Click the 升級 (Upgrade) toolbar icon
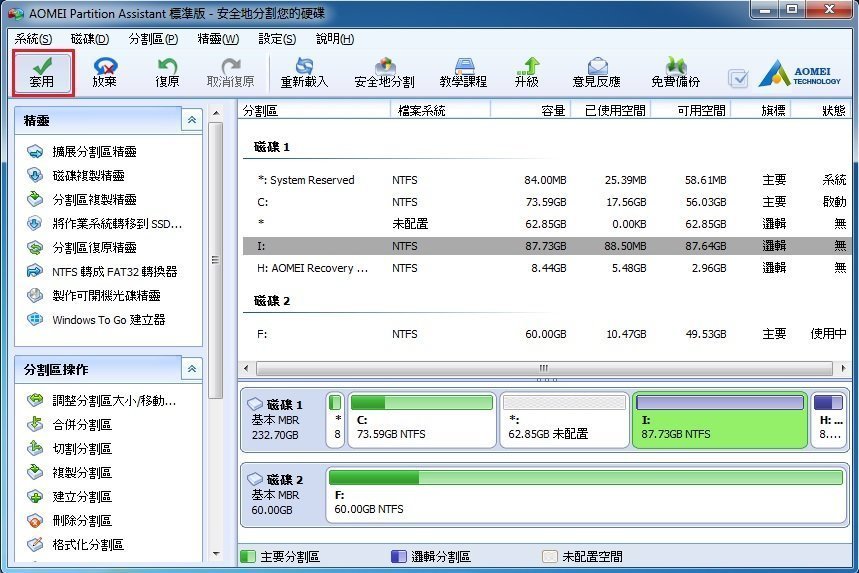Screen dimensions: 859x573 click(x=526, y=73)
